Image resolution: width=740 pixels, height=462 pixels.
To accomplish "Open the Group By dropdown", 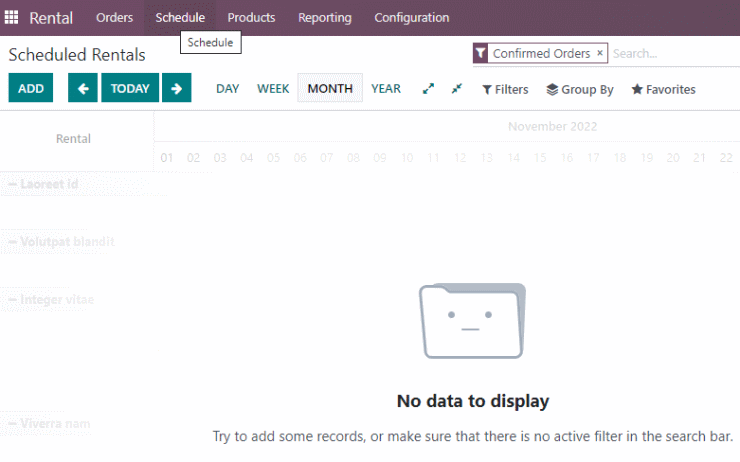I will (x=580, y=89).
